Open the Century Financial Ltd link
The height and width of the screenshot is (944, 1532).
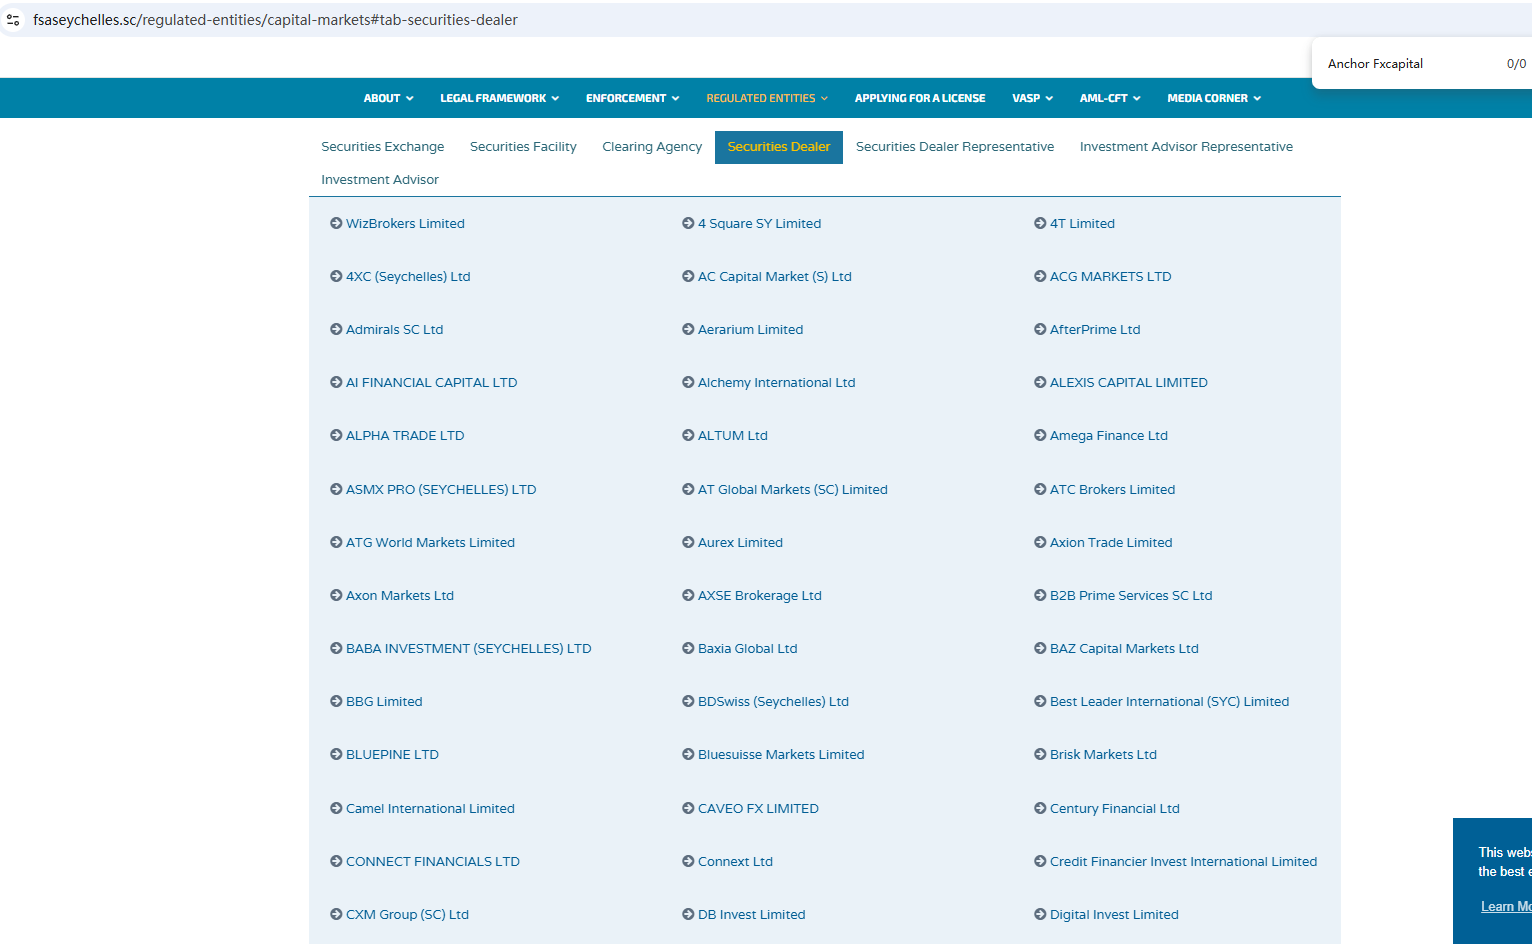click(x=1115, y=808)
